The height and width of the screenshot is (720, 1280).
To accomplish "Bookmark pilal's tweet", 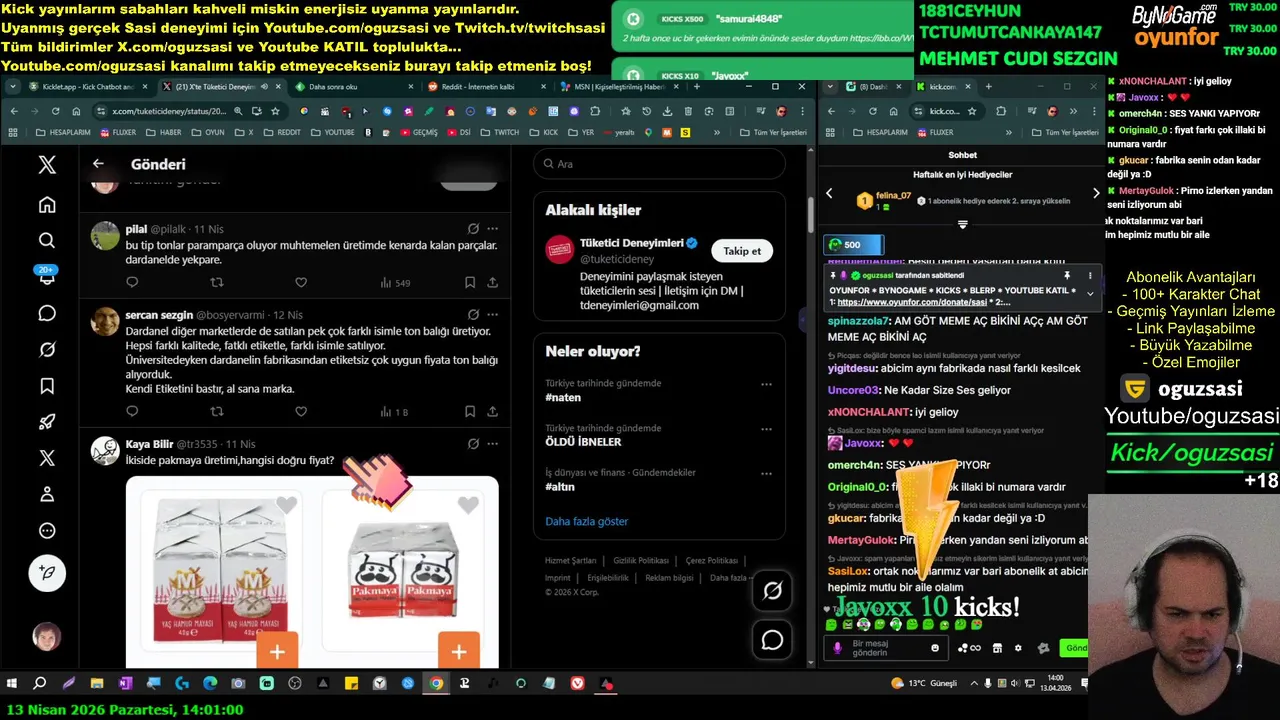I will [470, 283].
